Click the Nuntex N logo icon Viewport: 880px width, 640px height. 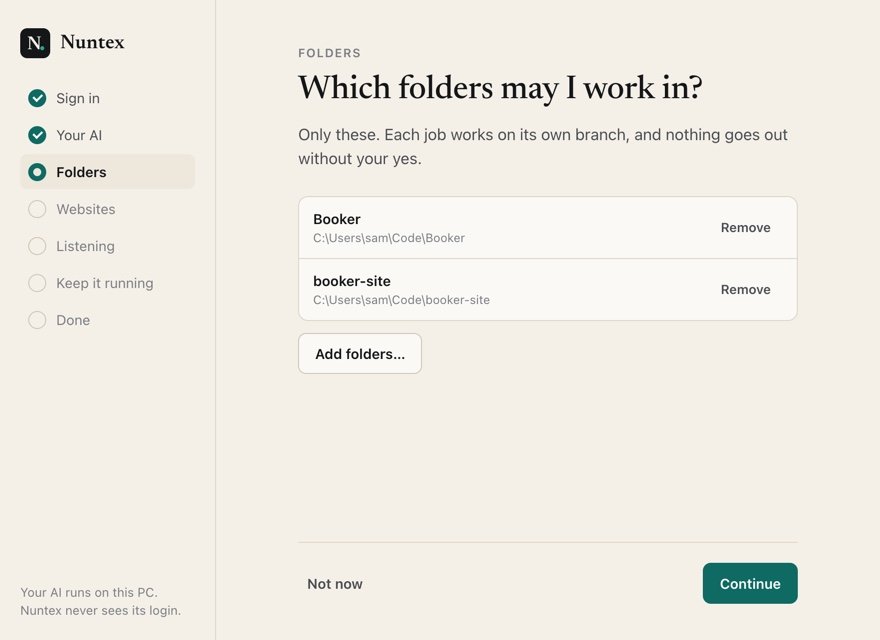[35, 43]
